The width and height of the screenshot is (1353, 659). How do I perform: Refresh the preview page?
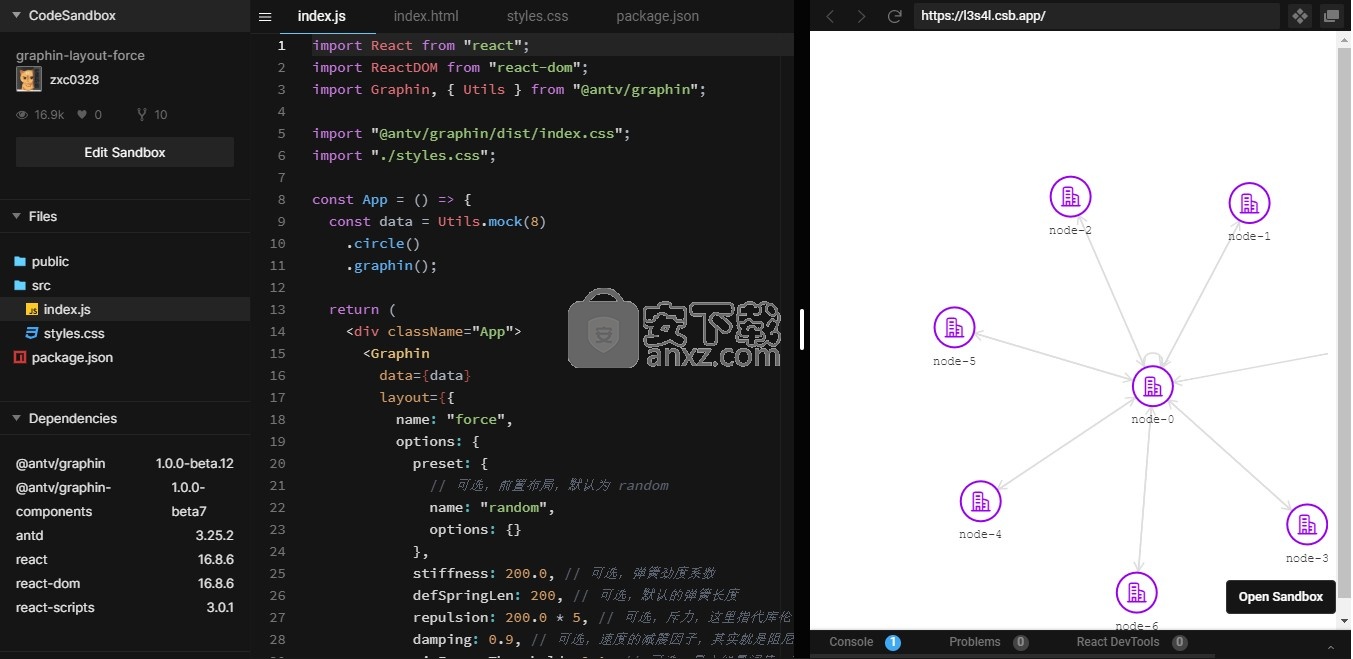pyautogui.click(x=895, y=16)
